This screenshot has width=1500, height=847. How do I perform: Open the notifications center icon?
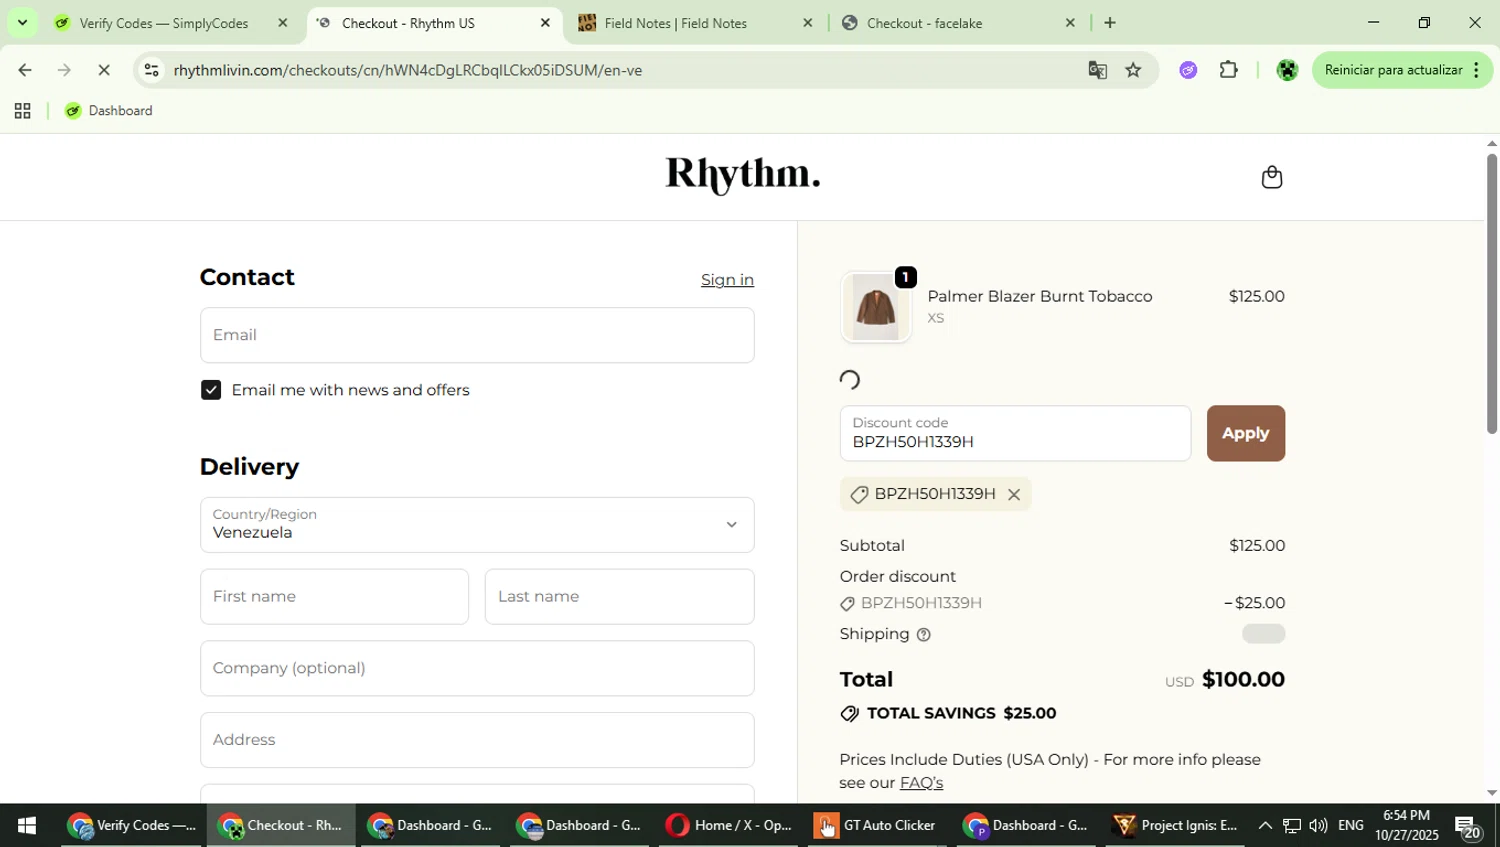point(1468,827)
